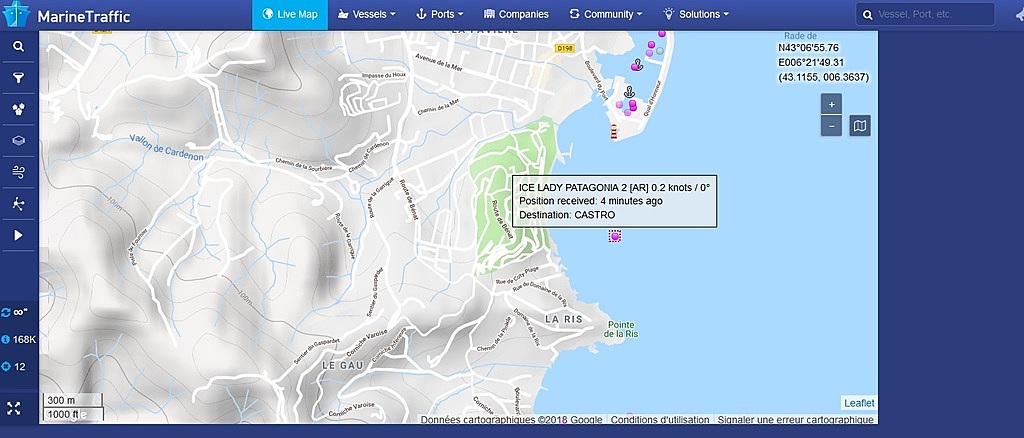Click the Vallon de Cardenon label
This screenshot has height=438, width=1024.
(166, 148)
